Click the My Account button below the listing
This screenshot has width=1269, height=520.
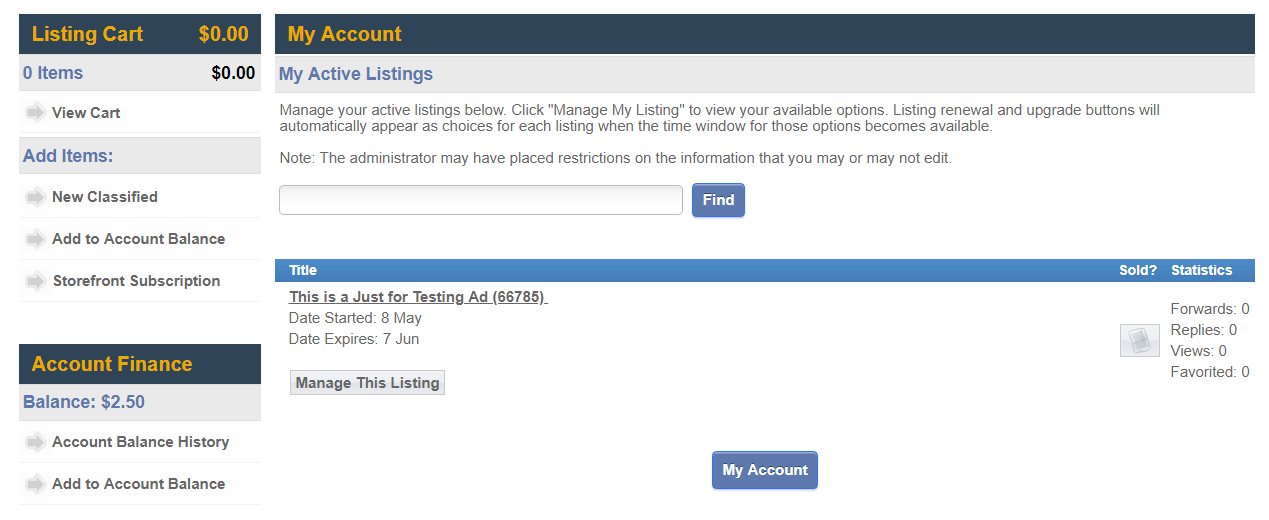point(765,470)
